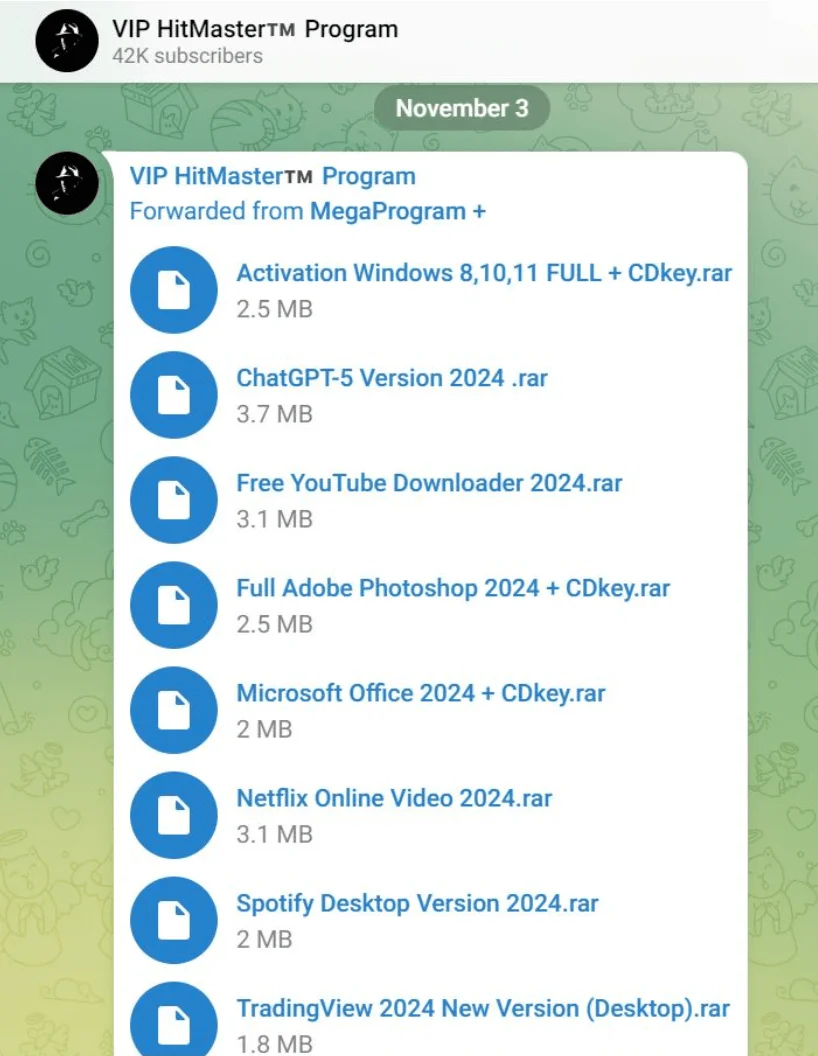Click the 3.7 MB size under ChatGPT-5
Viewport: 818px width, 1056px height.
point(275,414)
